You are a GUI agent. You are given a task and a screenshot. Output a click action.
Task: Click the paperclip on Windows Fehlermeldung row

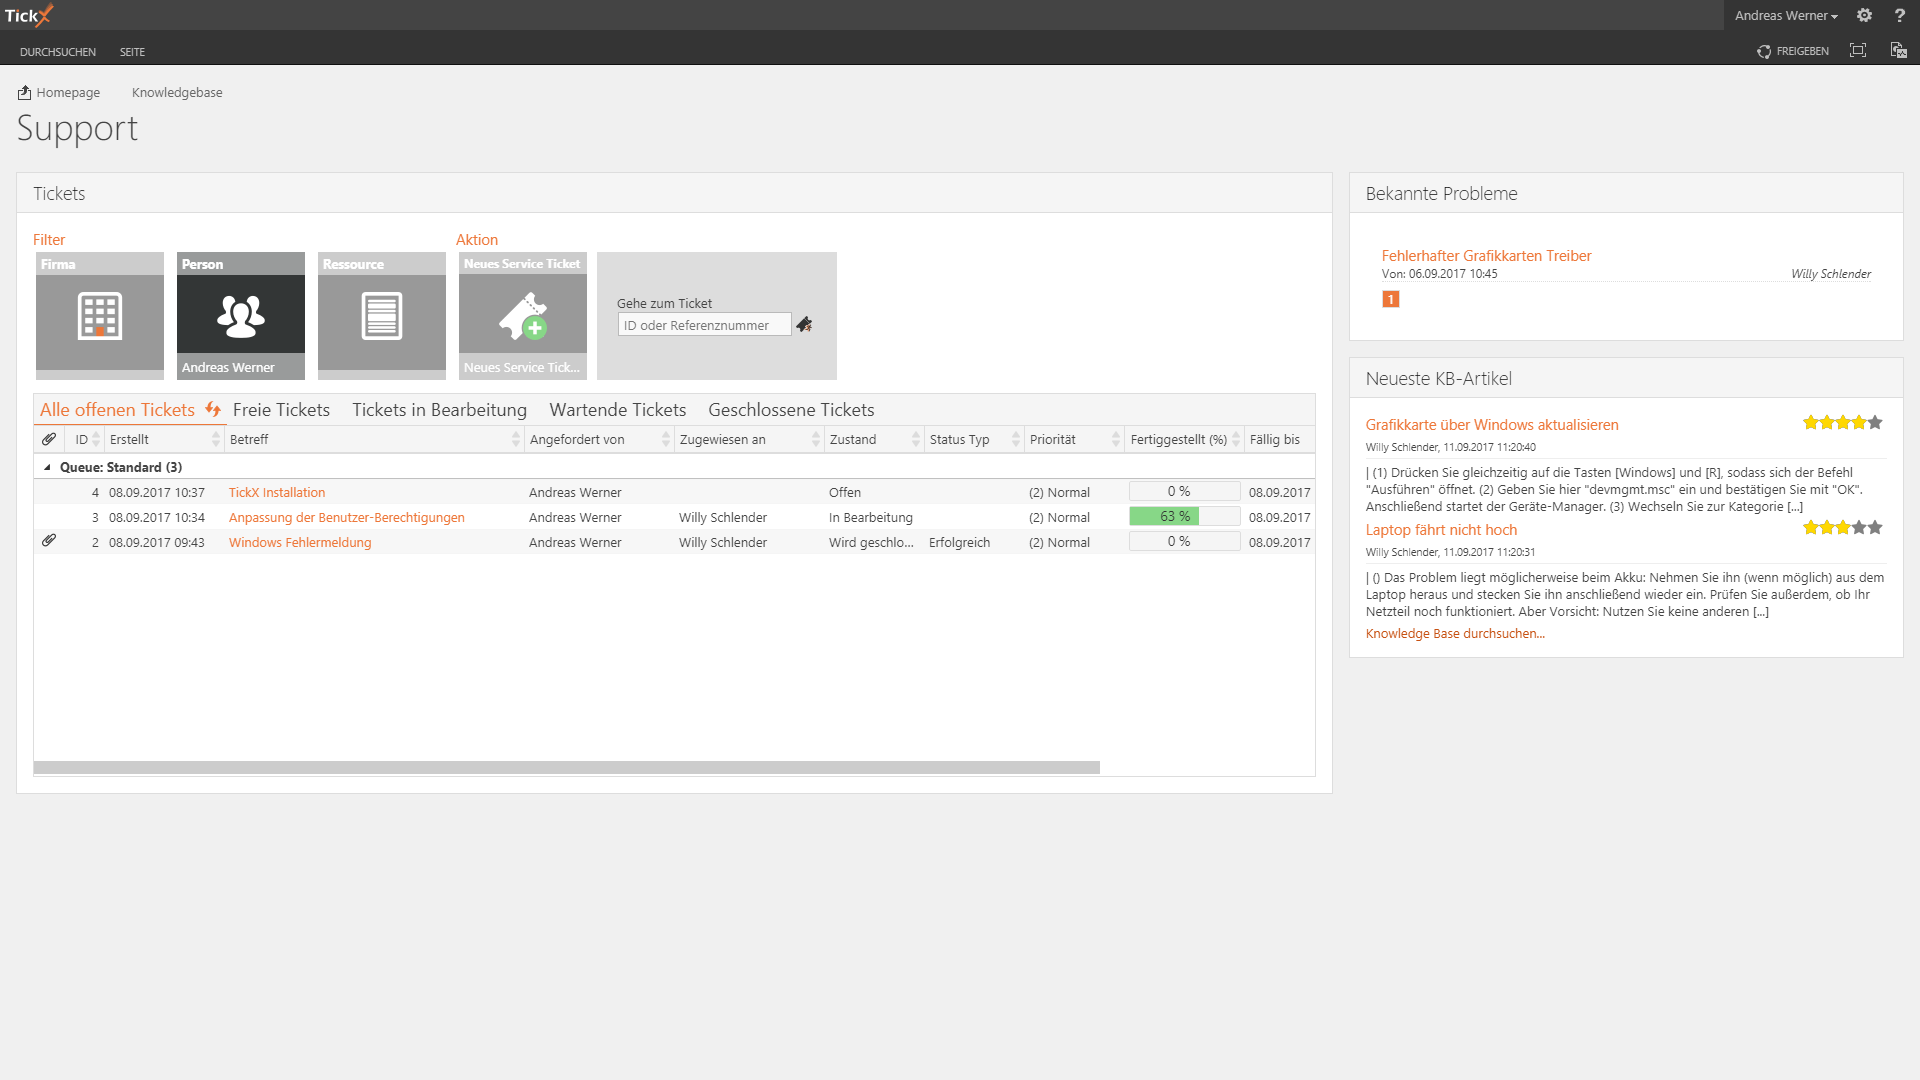pos(48,541)
